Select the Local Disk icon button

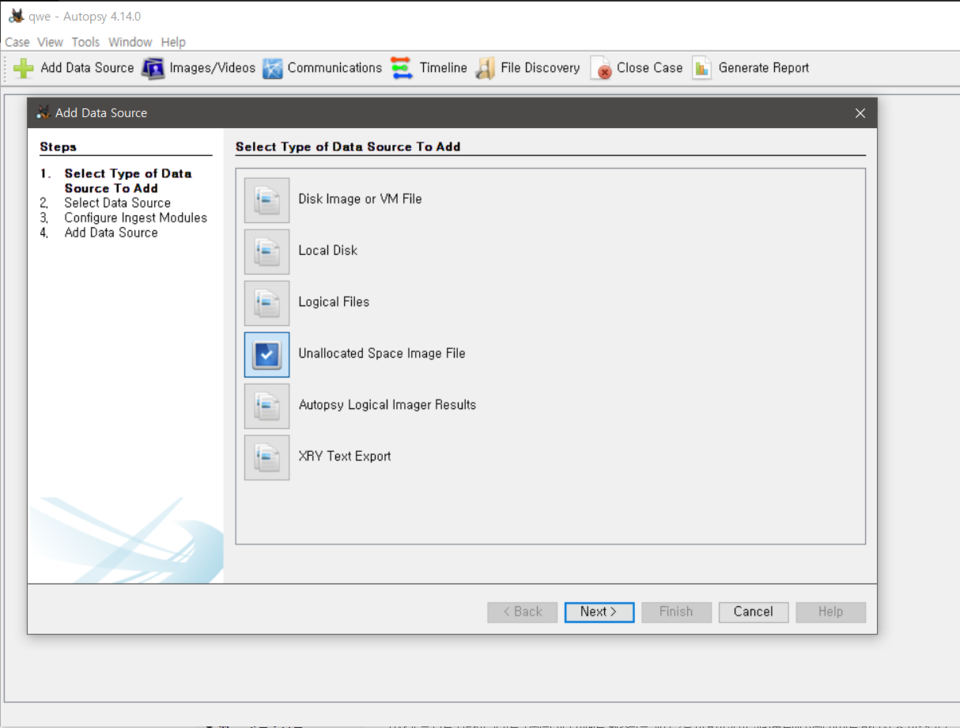click(x=267, y=252)
